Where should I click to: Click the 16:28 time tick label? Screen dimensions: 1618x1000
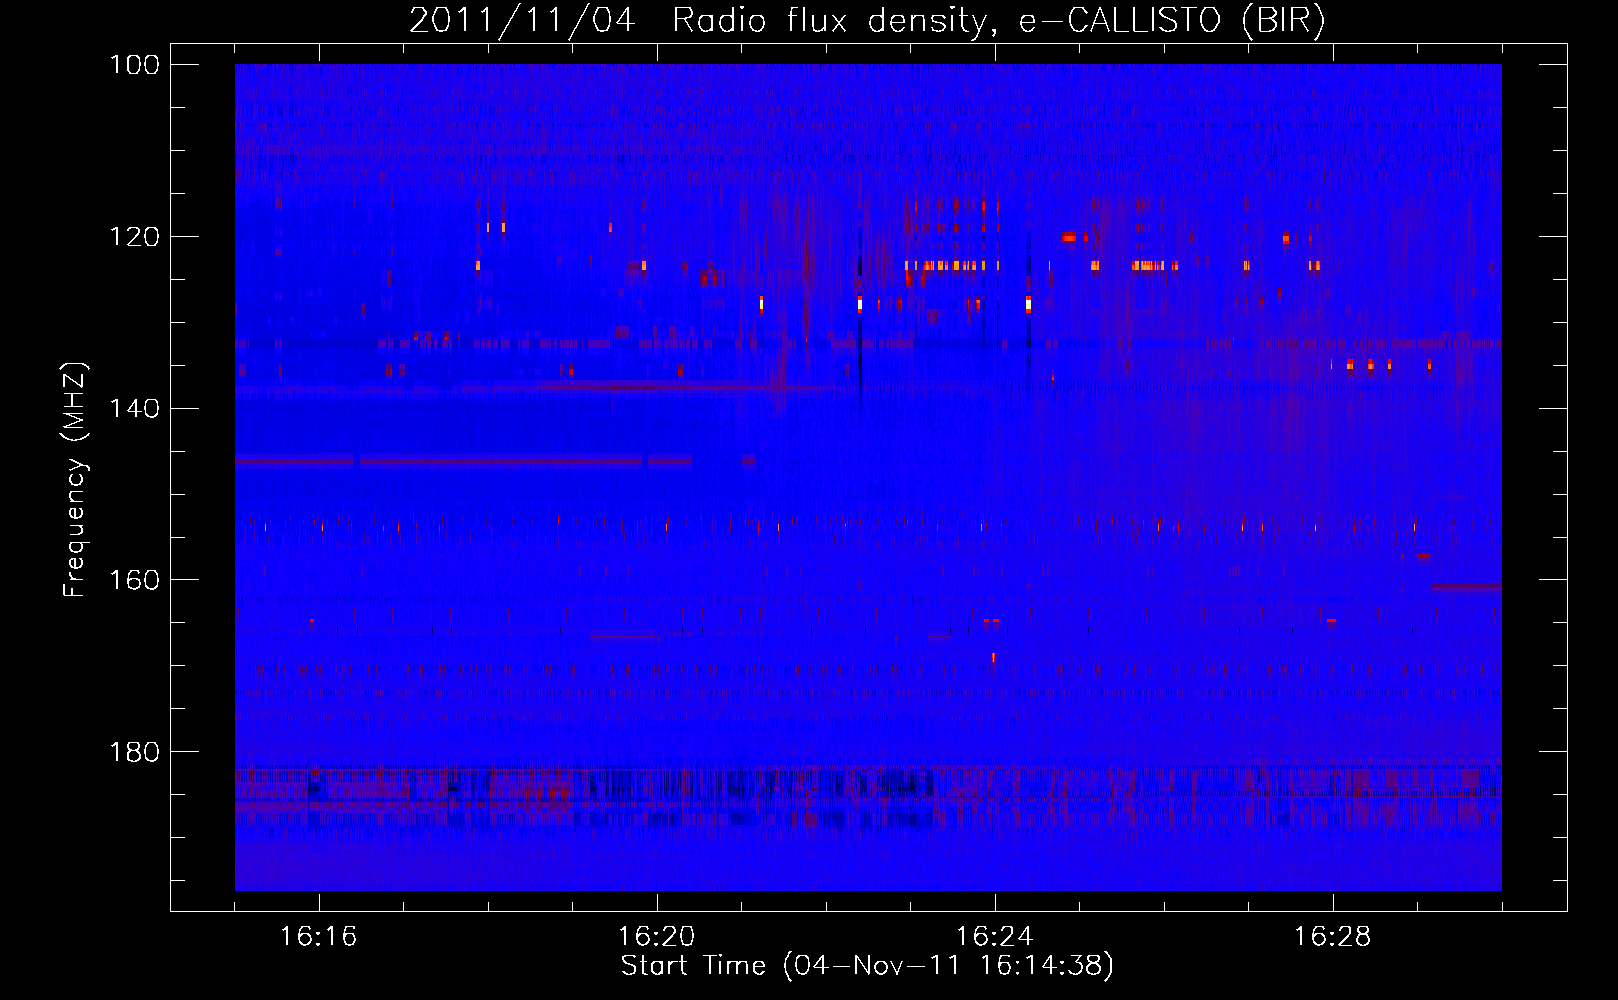pyautogui.click(x=1332, y=936)
